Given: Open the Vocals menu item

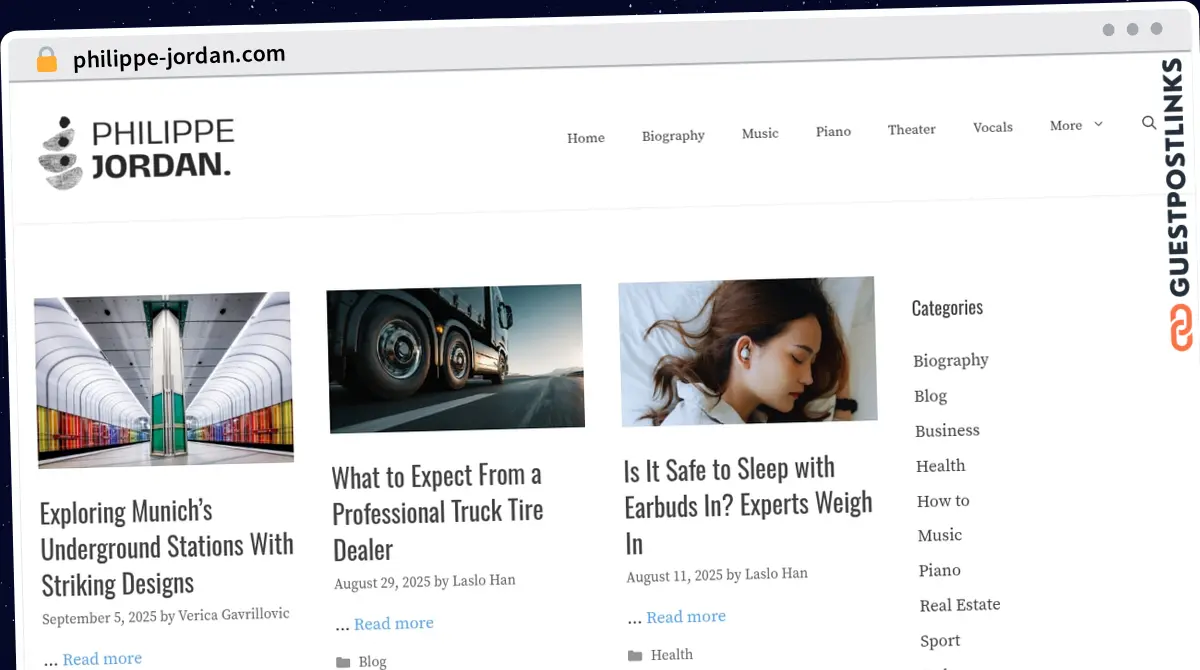Looking at the screenshot, I should tap(993, 127).
